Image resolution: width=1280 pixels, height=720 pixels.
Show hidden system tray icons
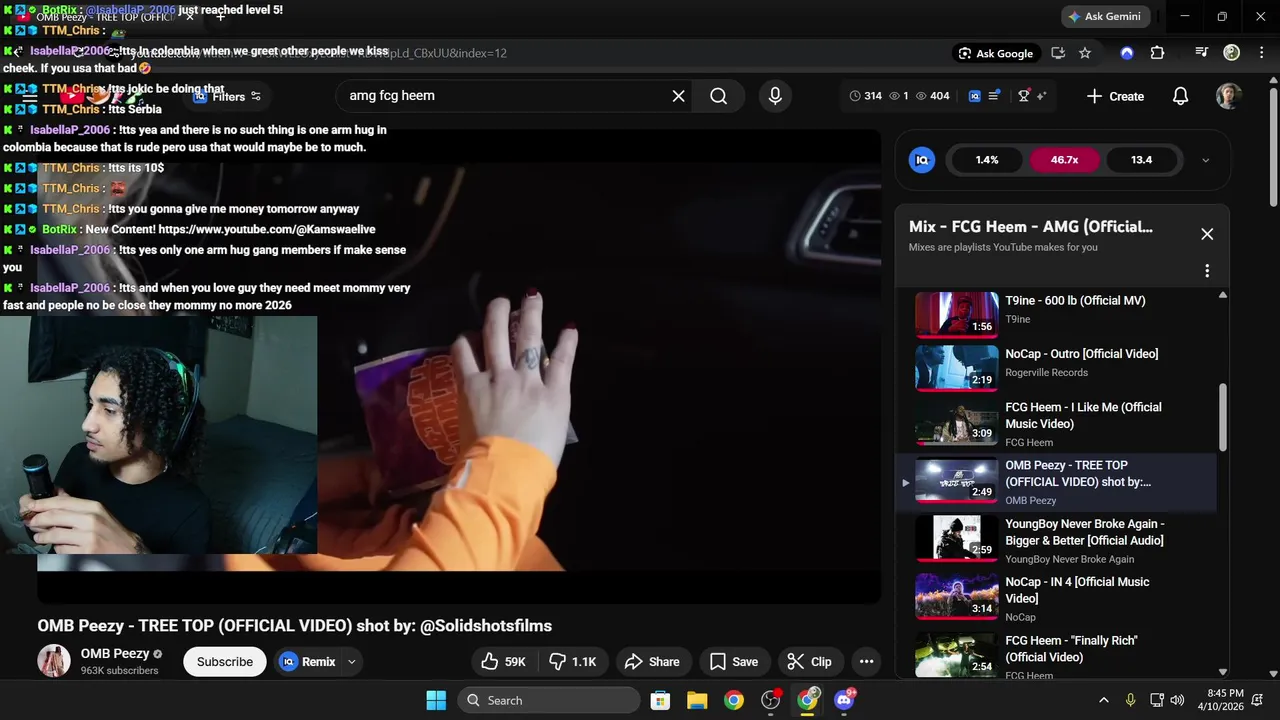(x=1103, y=700)
